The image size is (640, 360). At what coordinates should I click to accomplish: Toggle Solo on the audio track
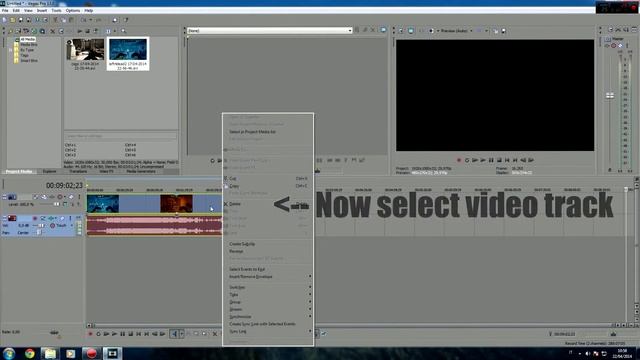[70, 219]
